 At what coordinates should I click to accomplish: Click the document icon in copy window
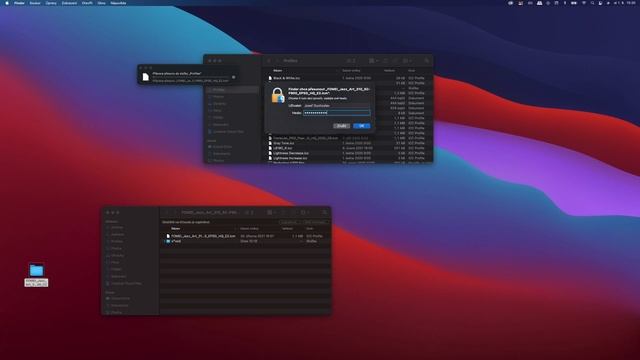(145, 76)
